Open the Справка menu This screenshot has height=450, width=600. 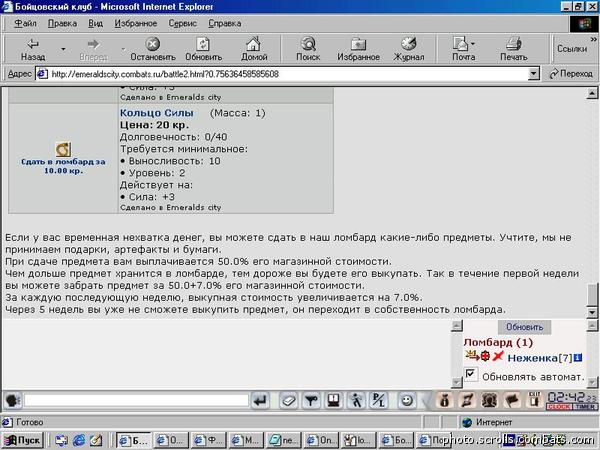225,23
